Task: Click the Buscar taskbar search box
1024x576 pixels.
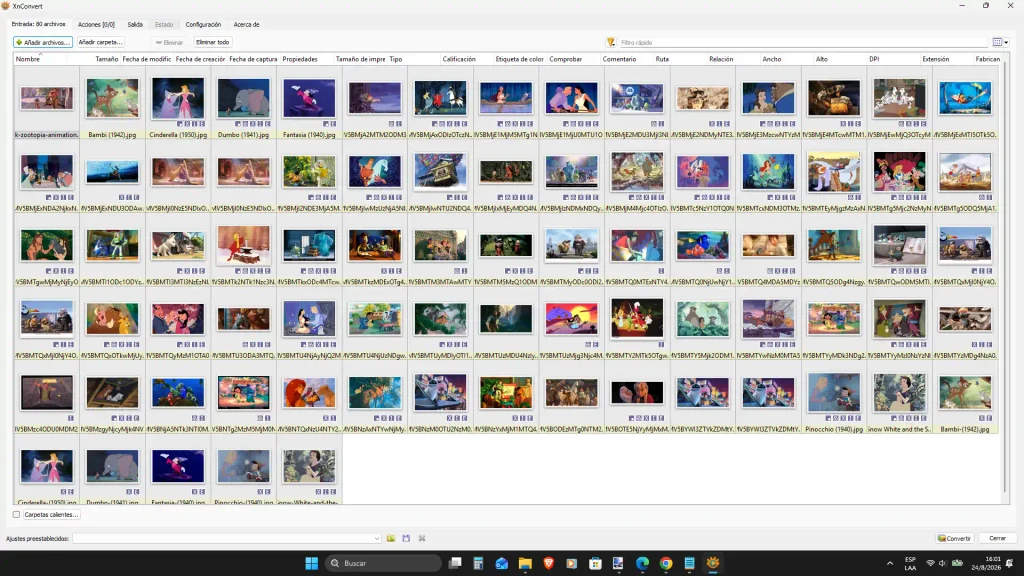Action: click(x=383, y=563)
